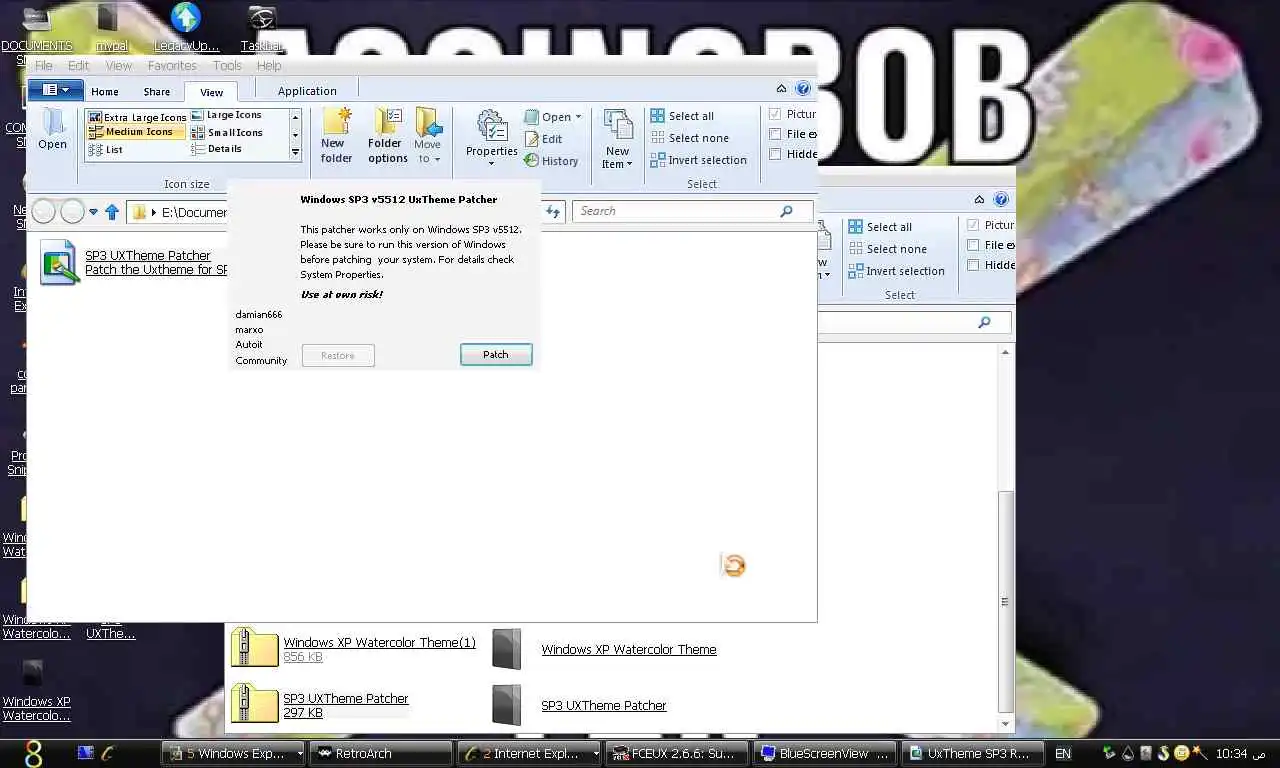Toggle Hidden items checkbox in back window
Screen dimensions: 1280x768
(x=973, y=265)
